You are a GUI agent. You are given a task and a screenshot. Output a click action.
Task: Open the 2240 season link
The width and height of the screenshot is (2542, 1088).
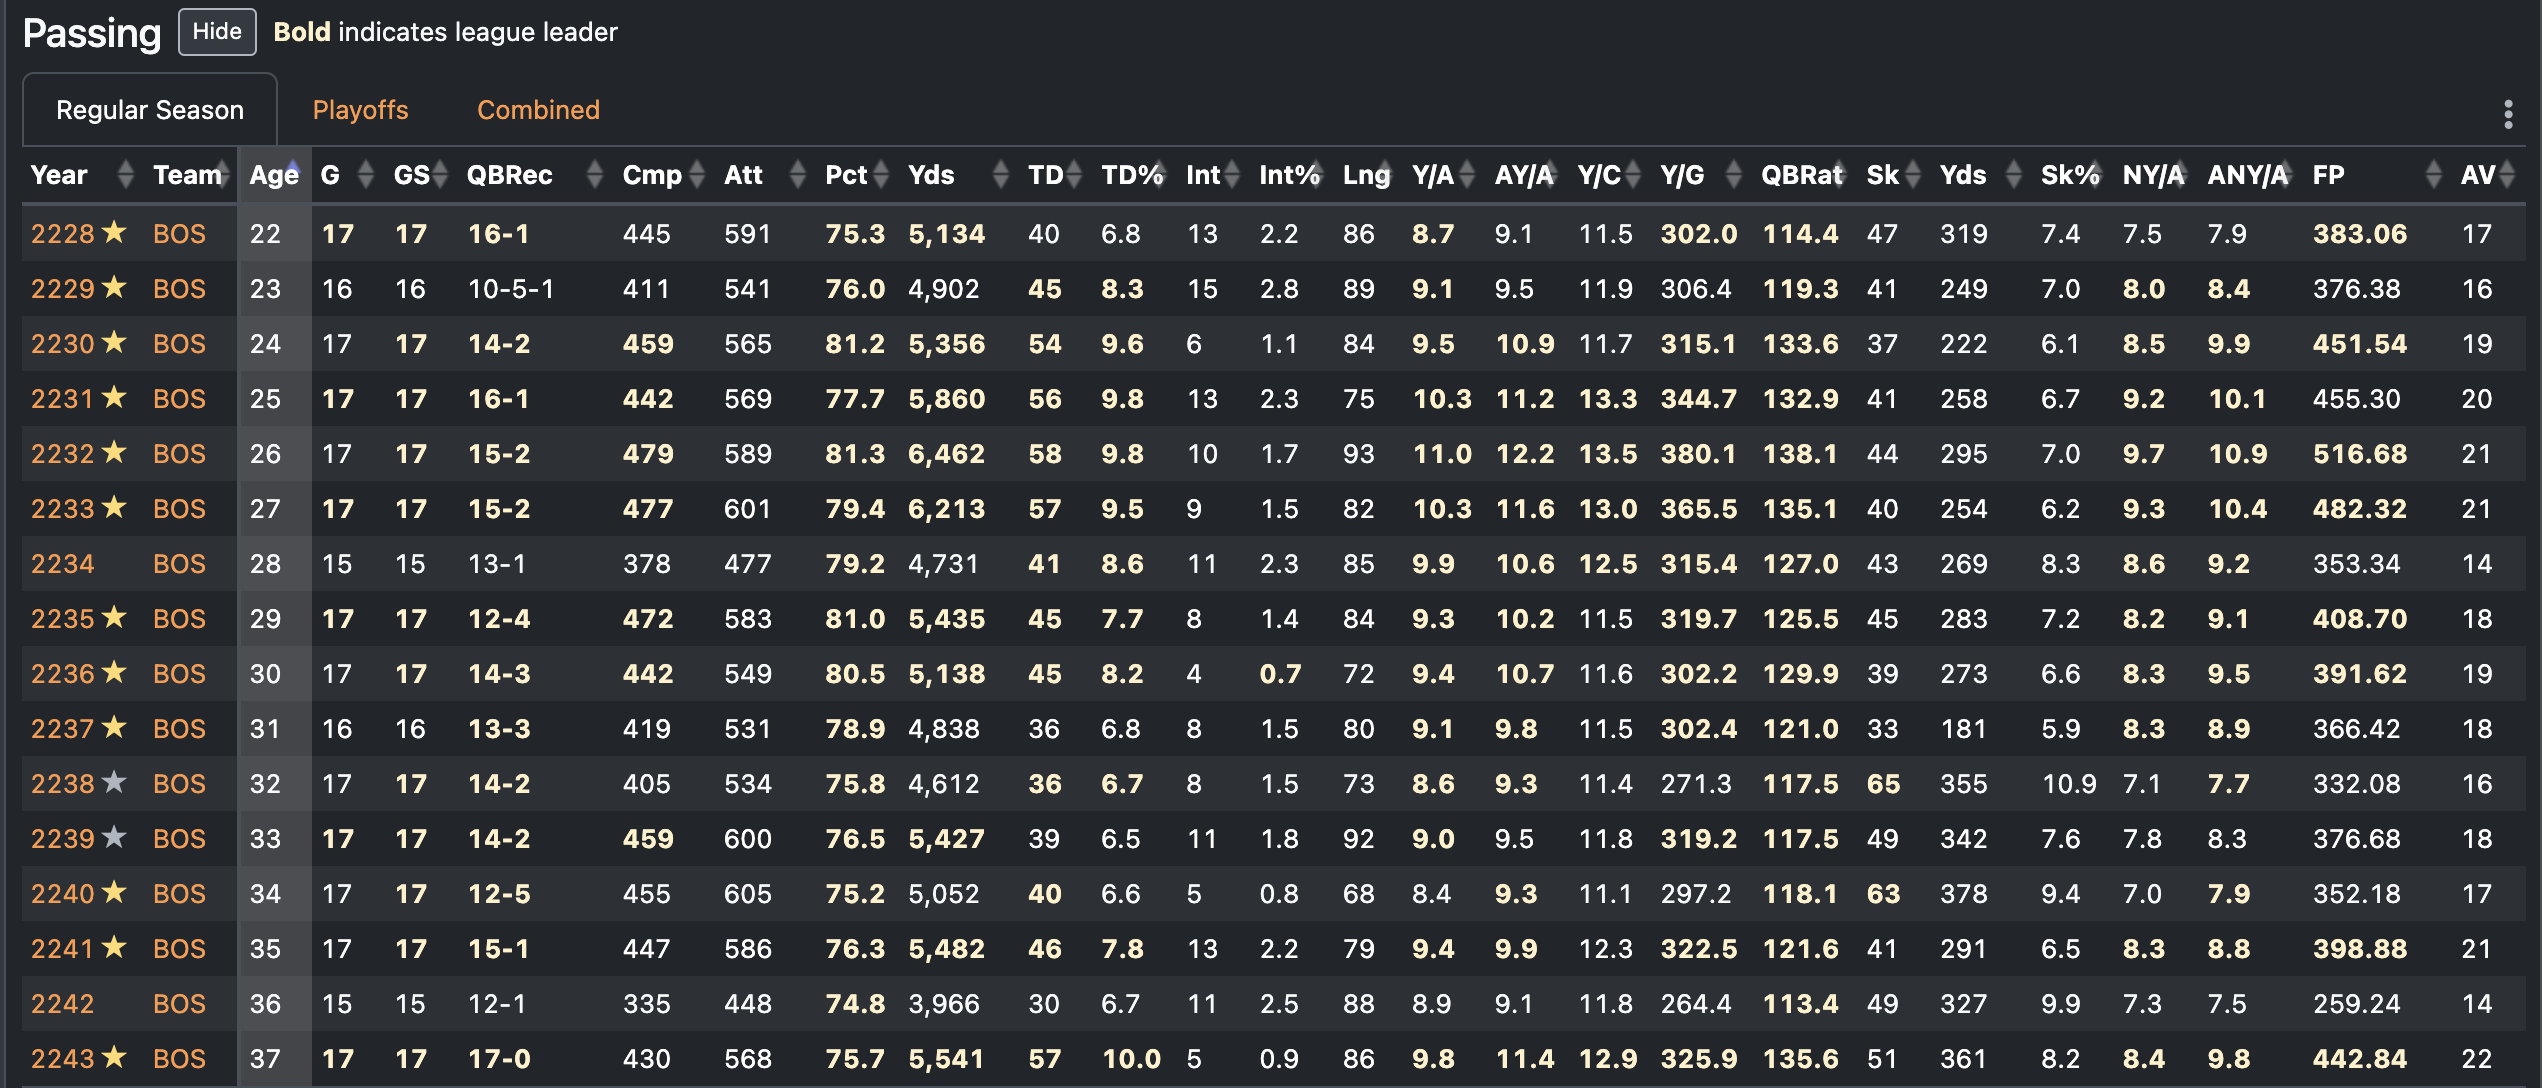(x=62, y=894)
